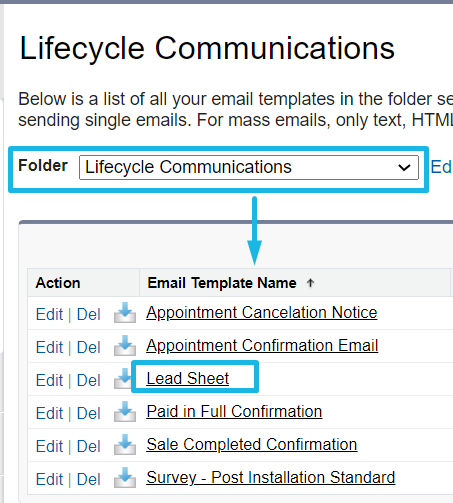This screenshot has width=453, height=503.
Task: Edit the Appointment Confirmation Email template
Action: point(49,347)
